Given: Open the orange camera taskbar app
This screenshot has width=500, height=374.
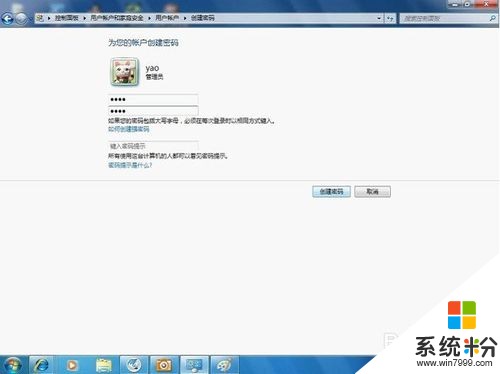Looking at the screenshot, I should point(164,365).
